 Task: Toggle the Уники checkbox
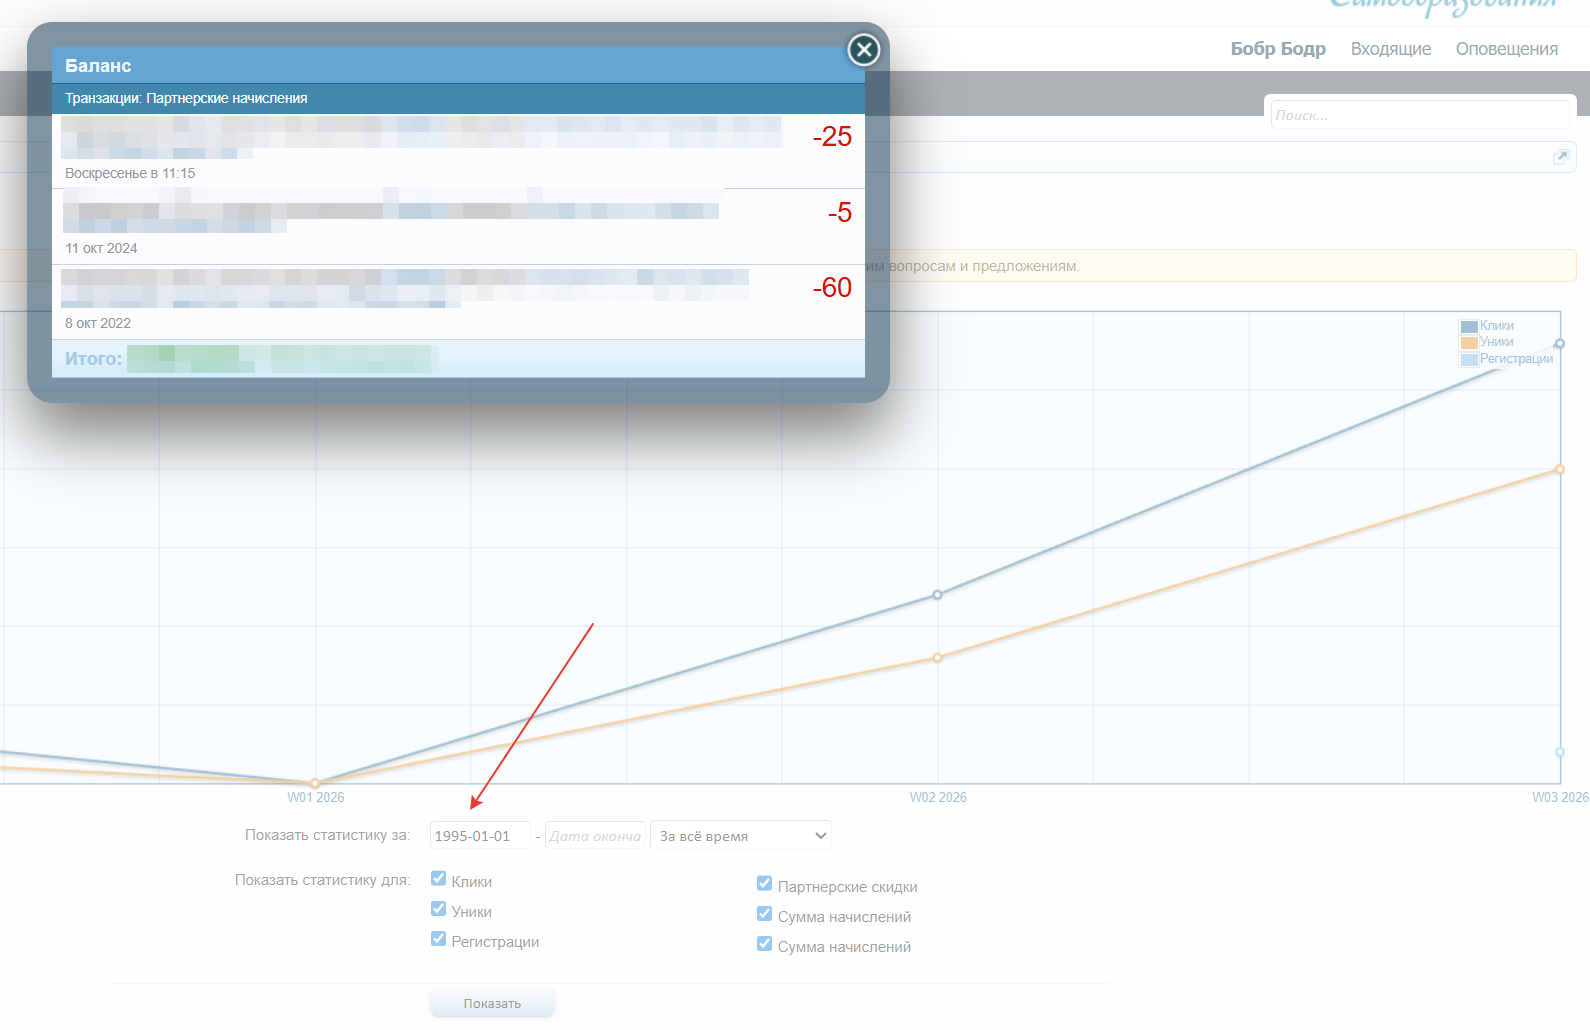[x=438, y=908]
